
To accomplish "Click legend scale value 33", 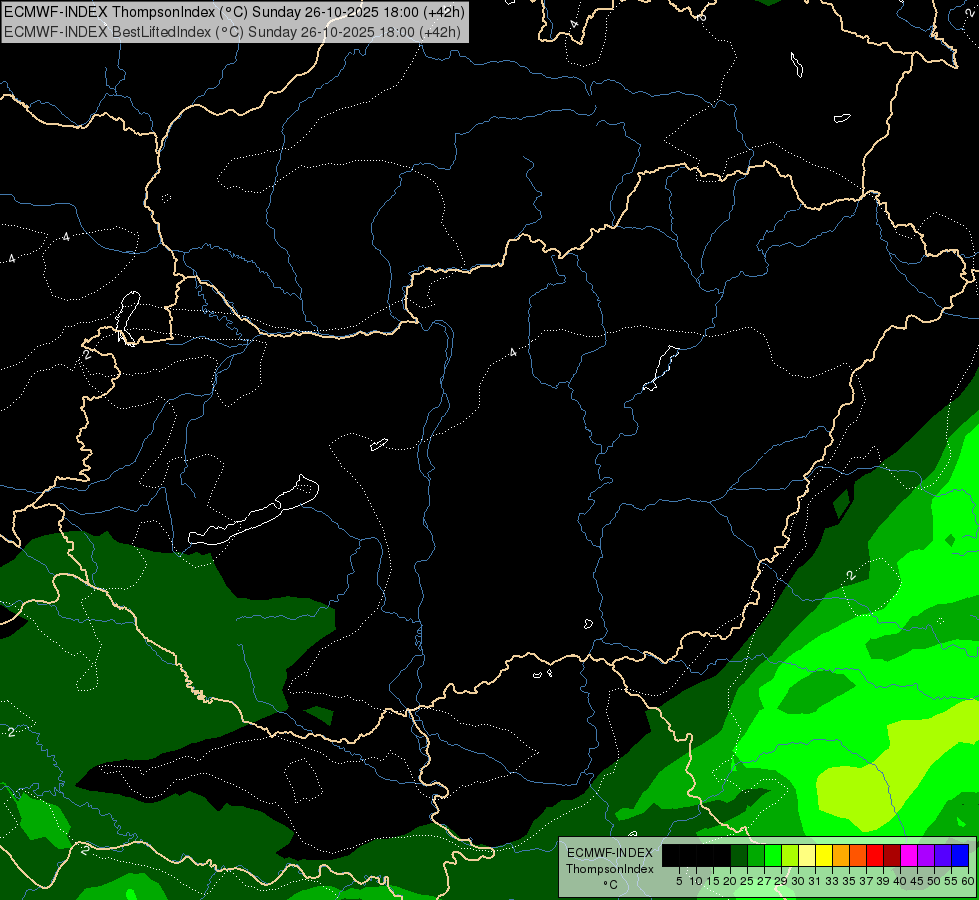I will 832,881.
